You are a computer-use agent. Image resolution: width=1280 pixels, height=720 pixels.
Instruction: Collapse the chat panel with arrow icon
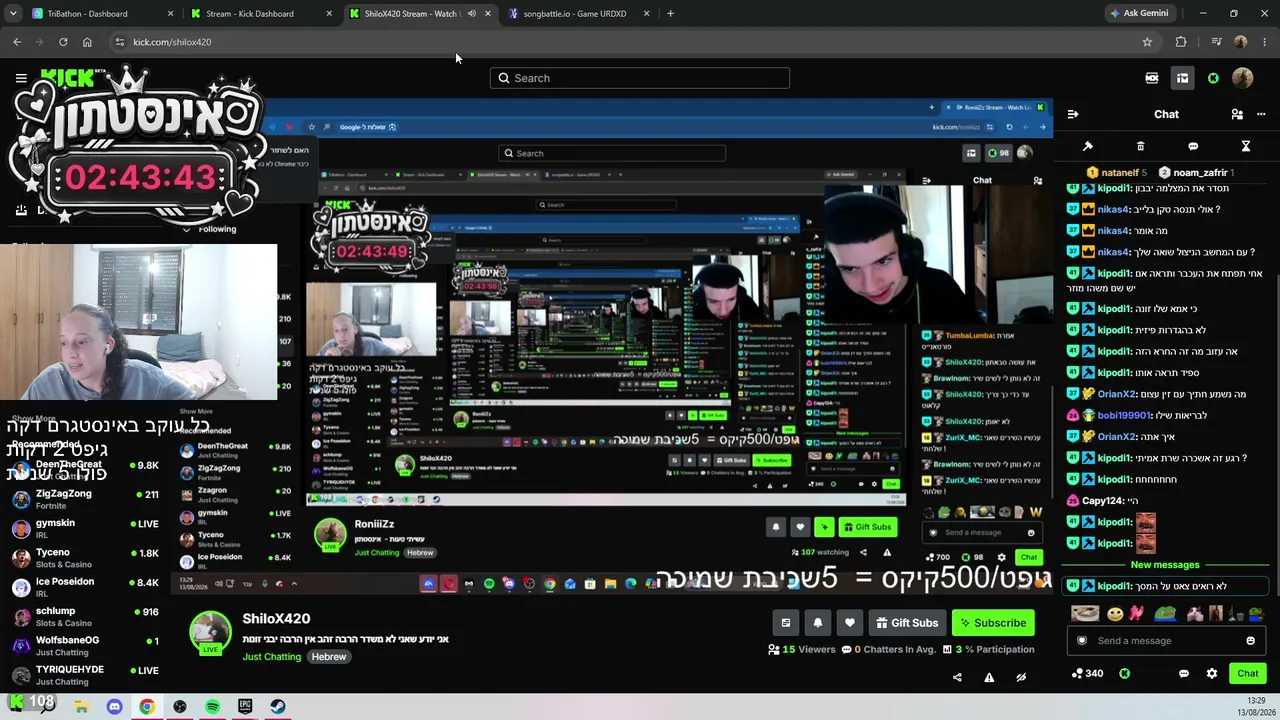coord(1072,114)
